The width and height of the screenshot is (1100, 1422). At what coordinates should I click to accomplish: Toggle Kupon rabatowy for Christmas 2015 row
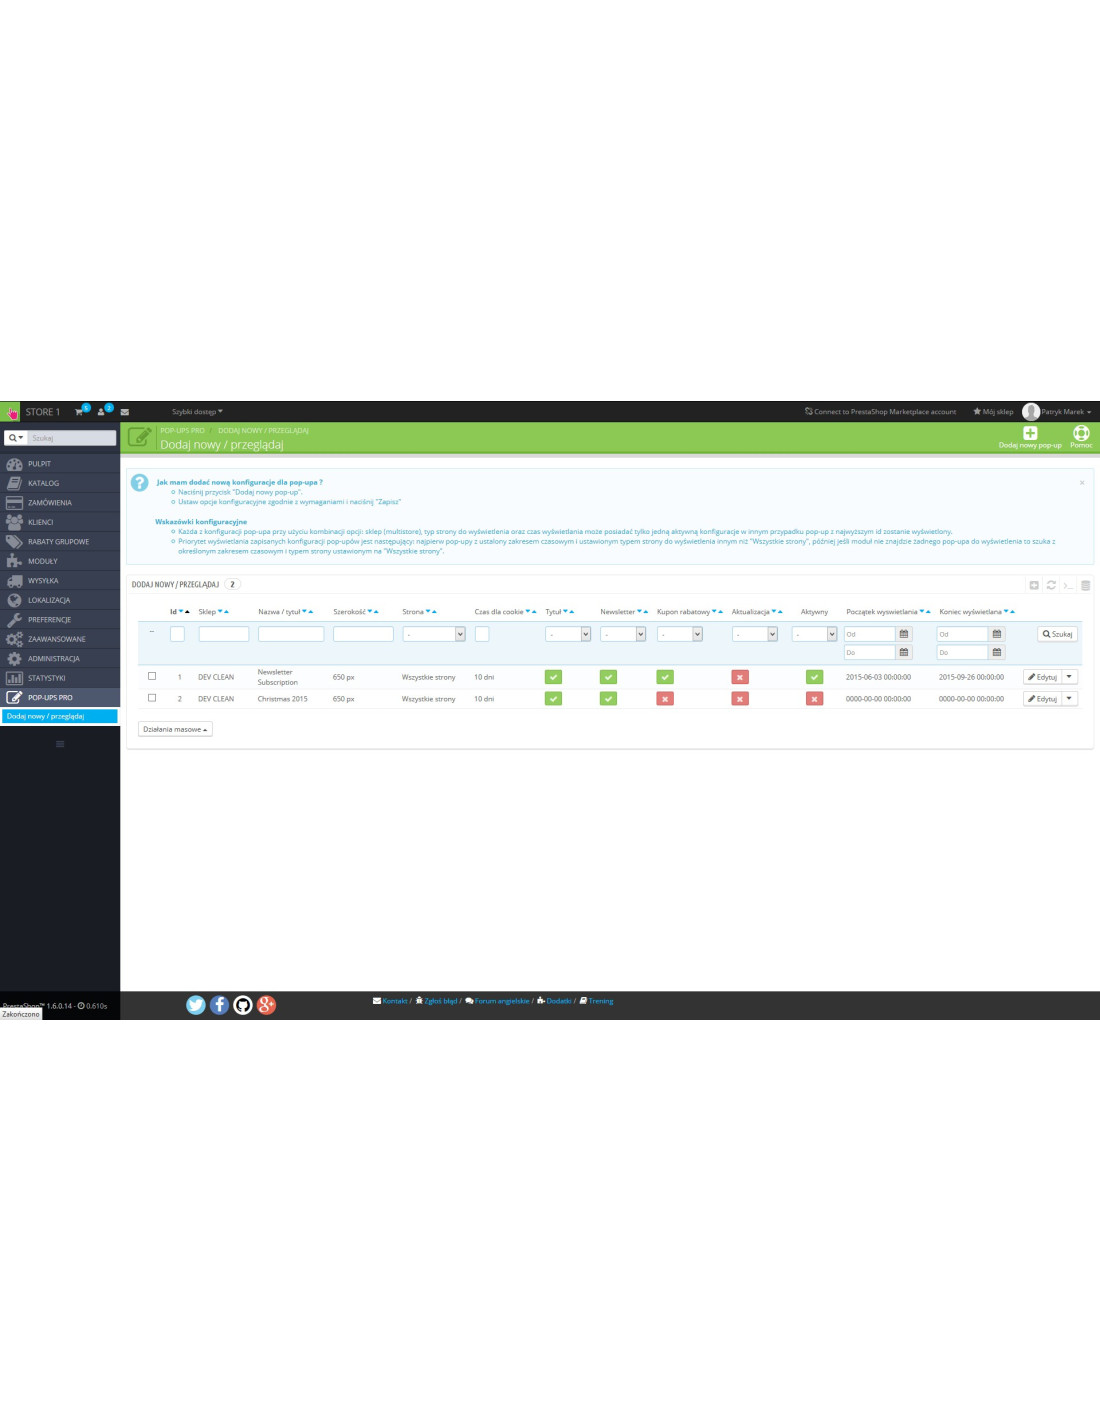pyautogui.click(x=665, y=699)
